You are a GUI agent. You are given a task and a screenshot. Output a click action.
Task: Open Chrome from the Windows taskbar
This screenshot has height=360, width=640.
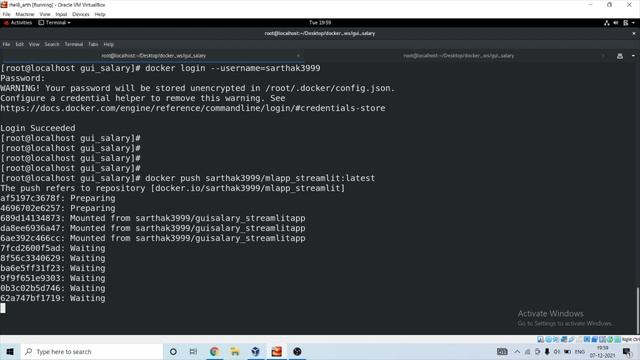point(214,351)
